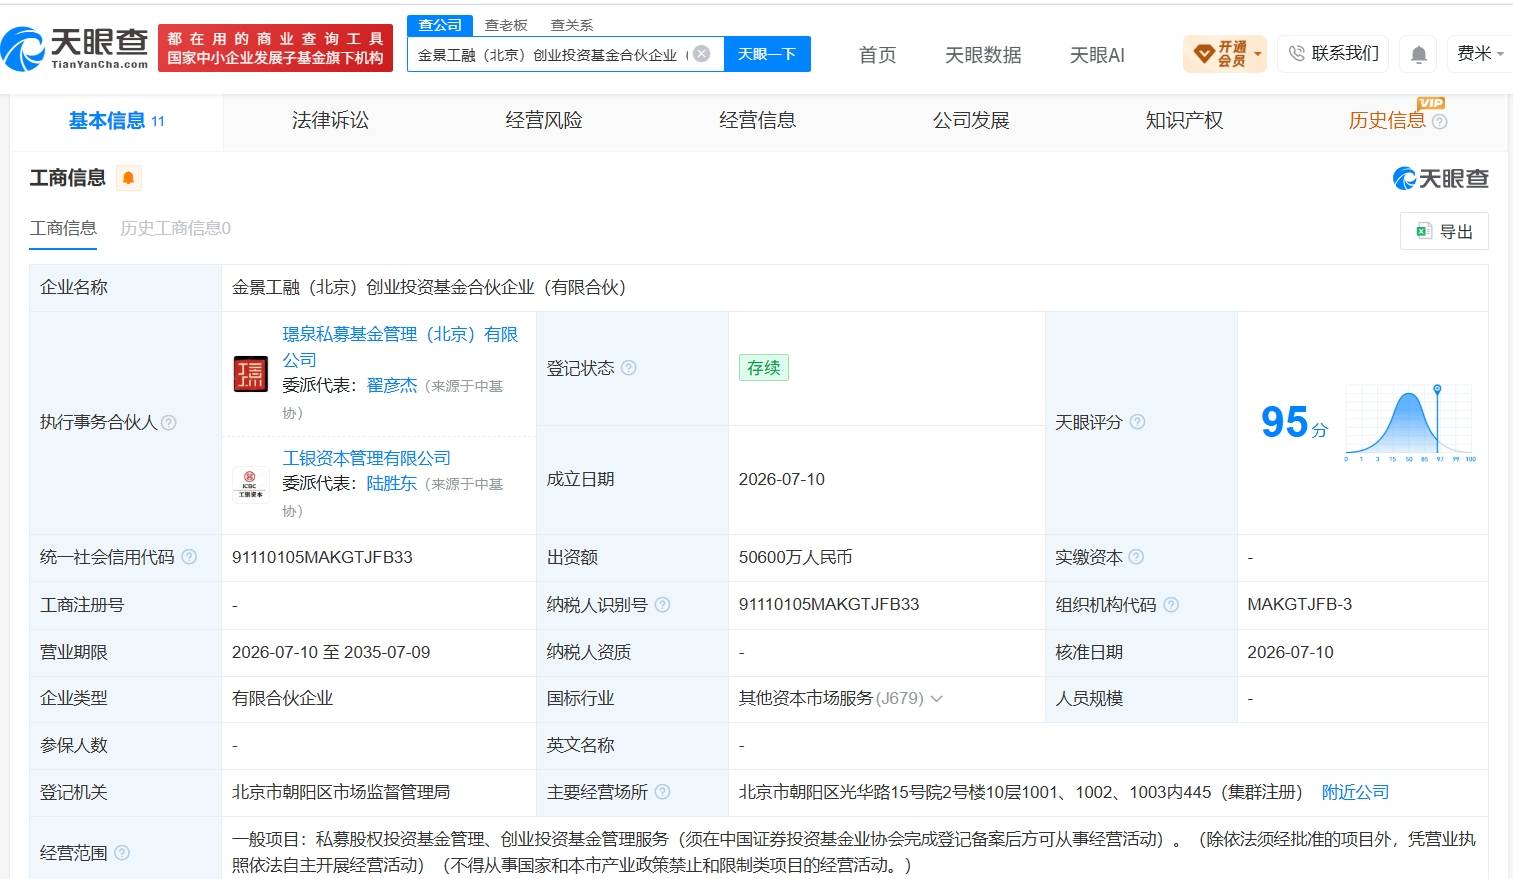Select credit code 91110105MAKGTJFB33 in 统一社会信用代码 row
The image size is (1513, 879).
(322, 557)
